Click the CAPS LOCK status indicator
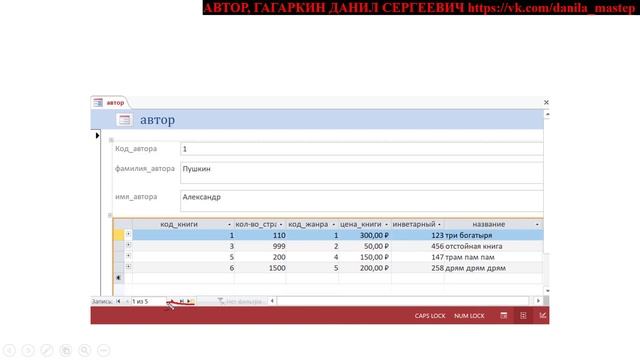Screen dimensions: 640x360 430,316
